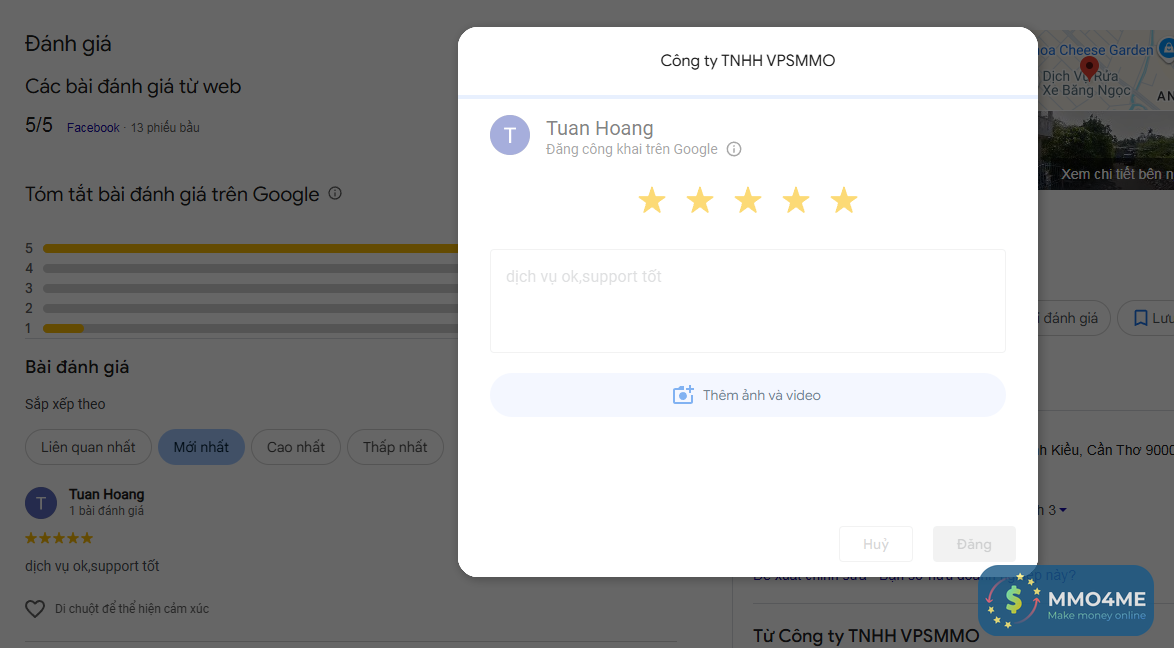The height and width of the screenshot is (648, 1174).
Task: Sort reviews by Mới nhất
Action: click(201, 447)
